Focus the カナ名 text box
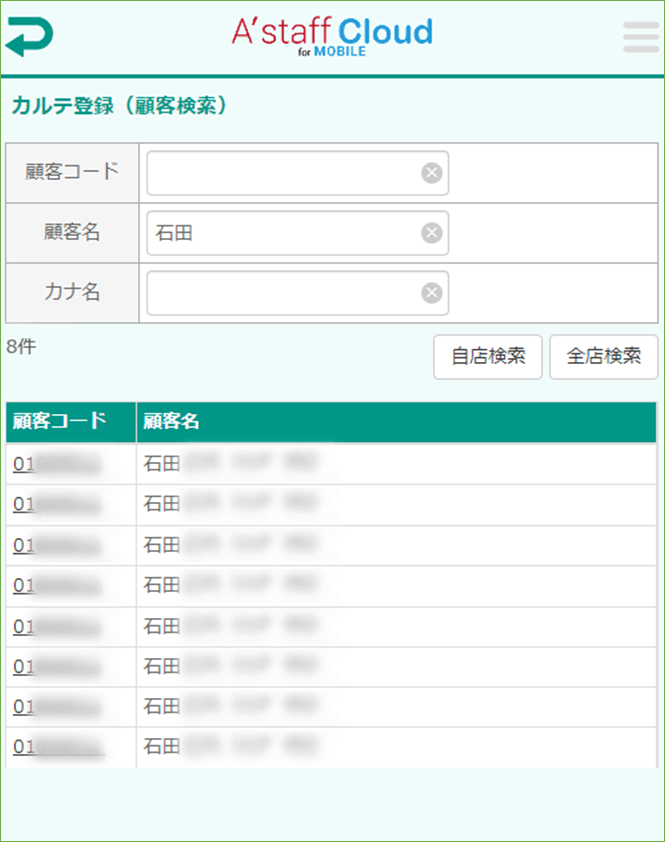This screenshot has height=842, width=665. point(298,293)
